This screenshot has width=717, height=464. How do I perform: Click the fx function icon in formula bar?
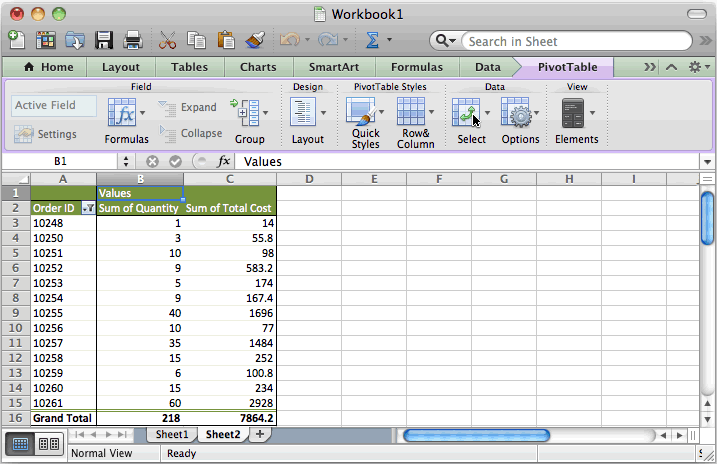(223, 161)
